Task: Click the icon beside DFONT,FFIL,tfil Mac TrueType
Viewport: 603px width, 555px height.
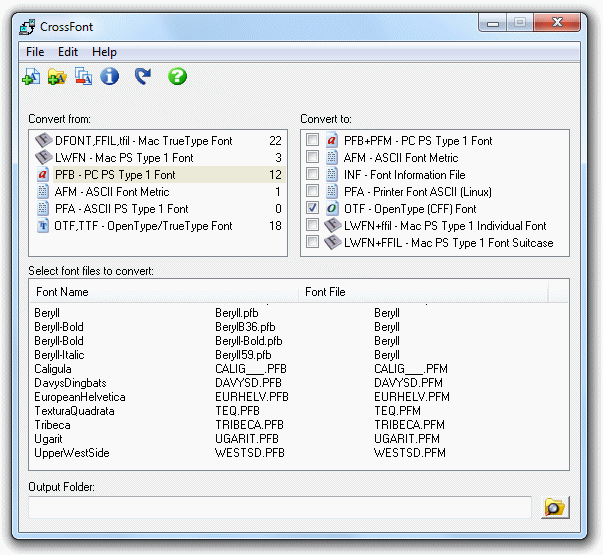Action: (43, 140)
